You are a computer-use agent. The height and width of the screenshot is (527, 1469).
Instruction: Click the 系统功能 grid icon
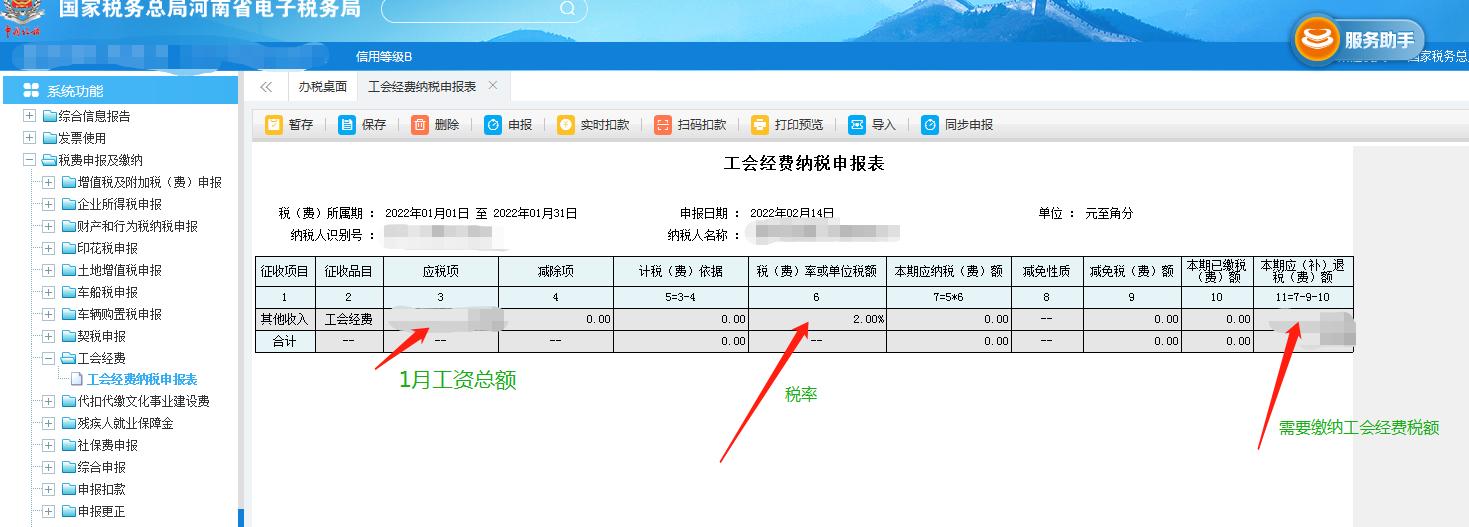tap(31, 91)
